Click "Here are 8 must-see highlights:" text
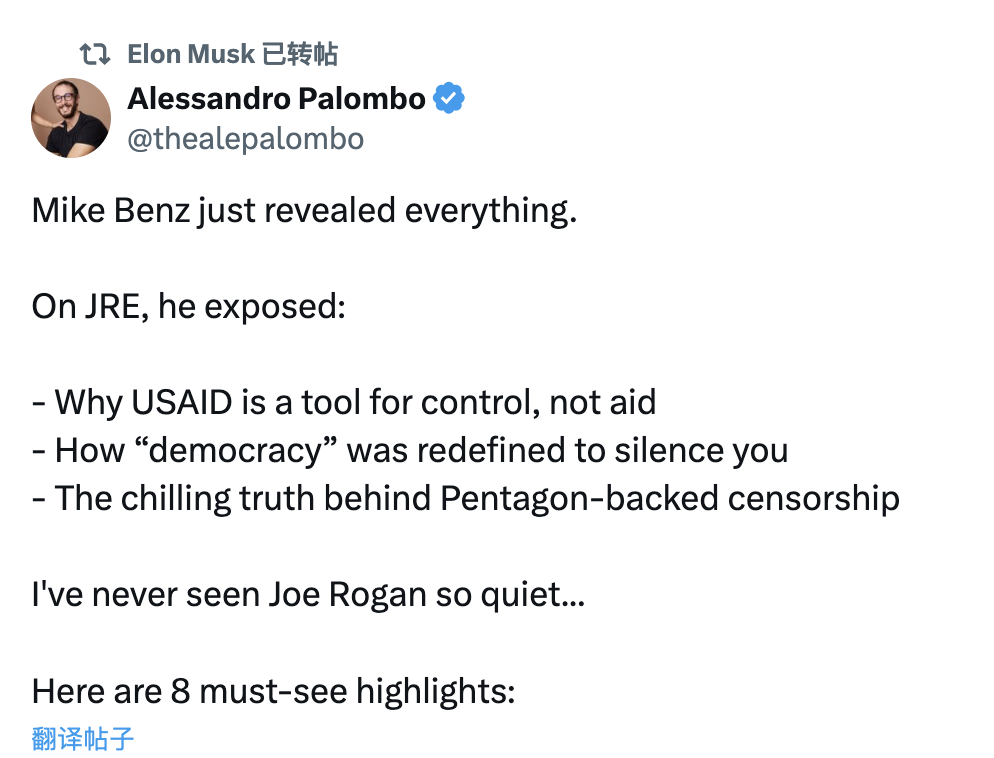Image resolution: width=994 pixels, height=758 pixels. pyautogui.click(x=273, y=691)
